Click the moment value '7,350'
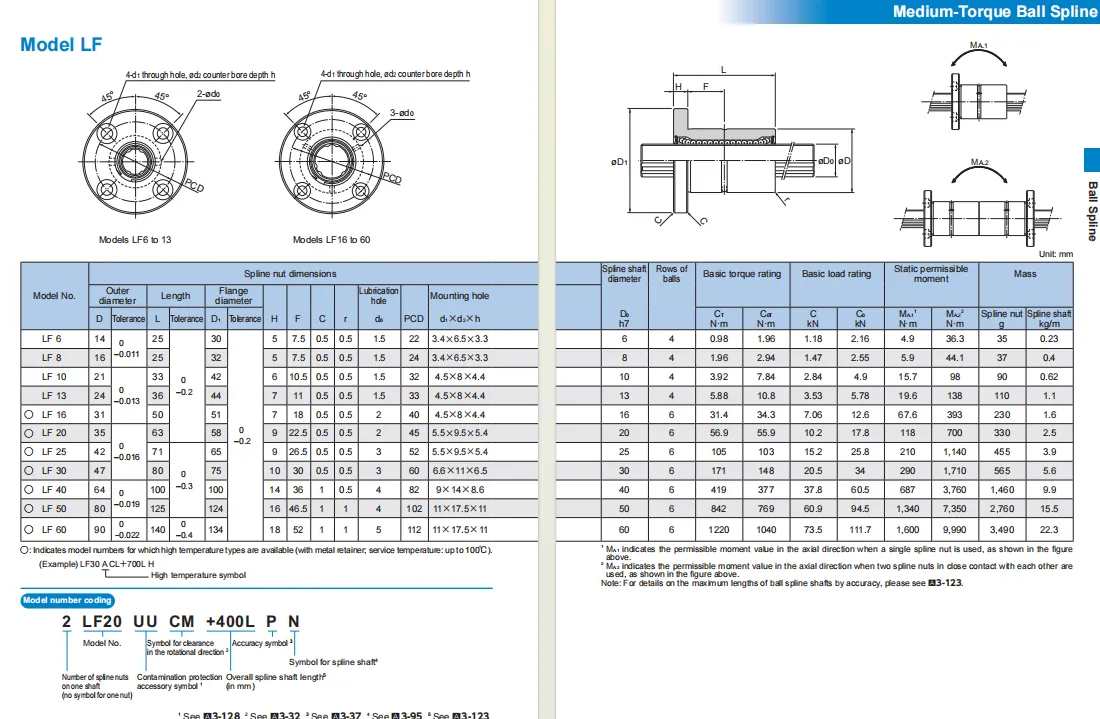This screenshot has width=1100, height=719. click(x=955, y=509)
